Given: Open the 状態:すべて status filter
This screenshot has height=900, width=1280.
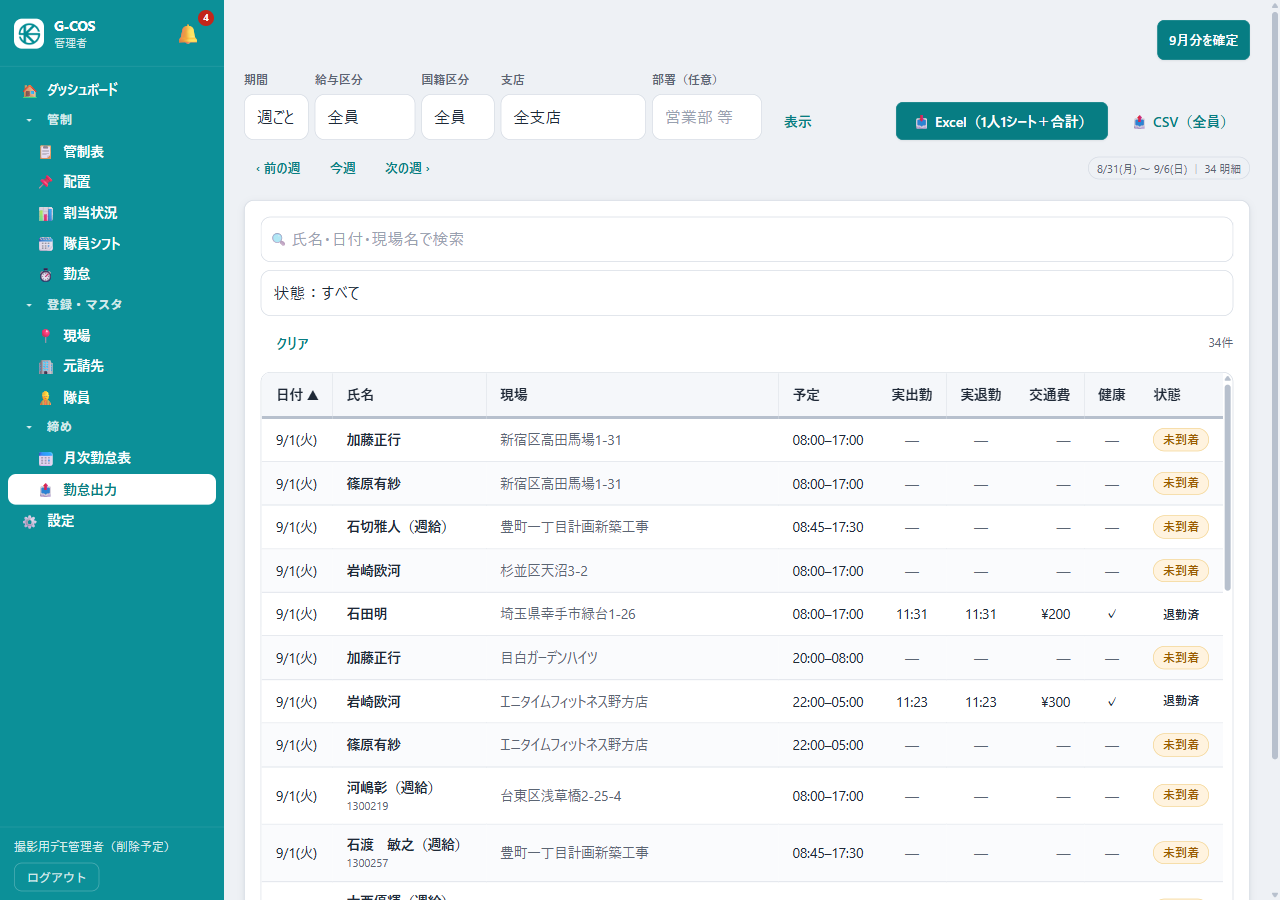Looking at the screenshot, I should point(747,293).
